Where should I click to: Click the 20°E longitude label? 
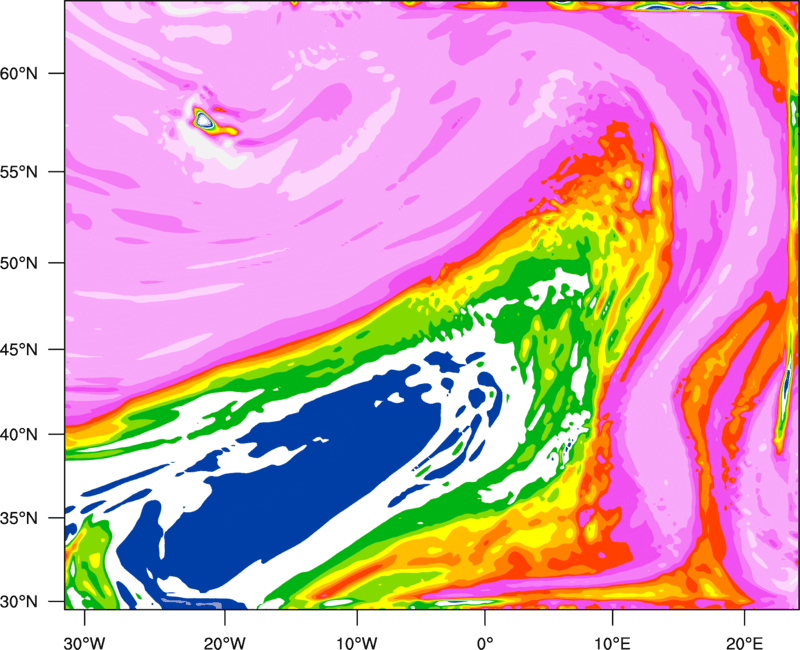coord(744,643)
